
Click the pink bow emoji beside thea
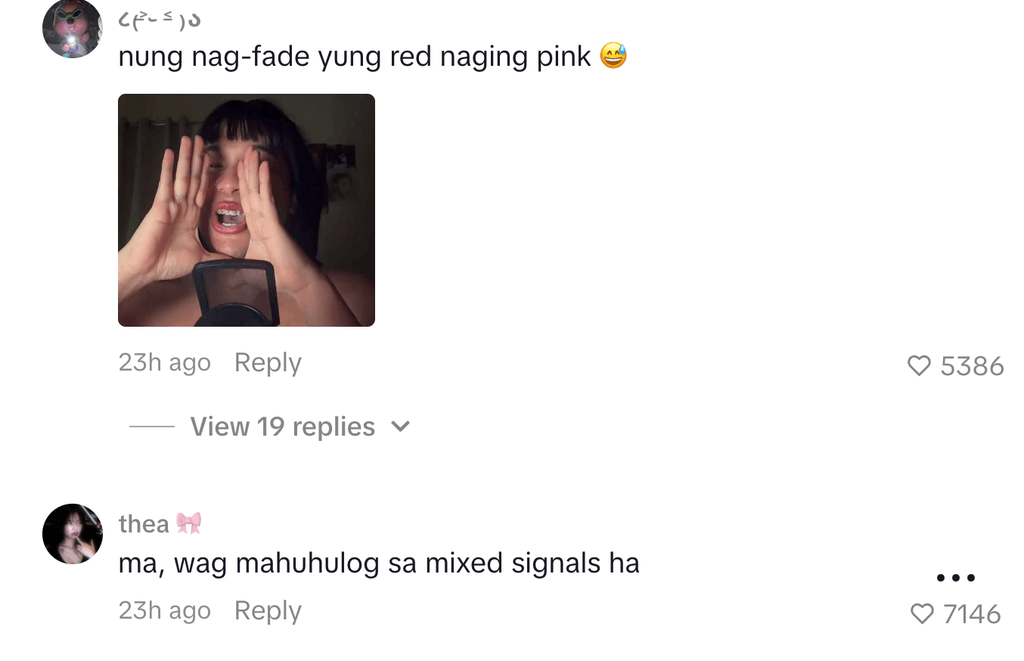189,523
